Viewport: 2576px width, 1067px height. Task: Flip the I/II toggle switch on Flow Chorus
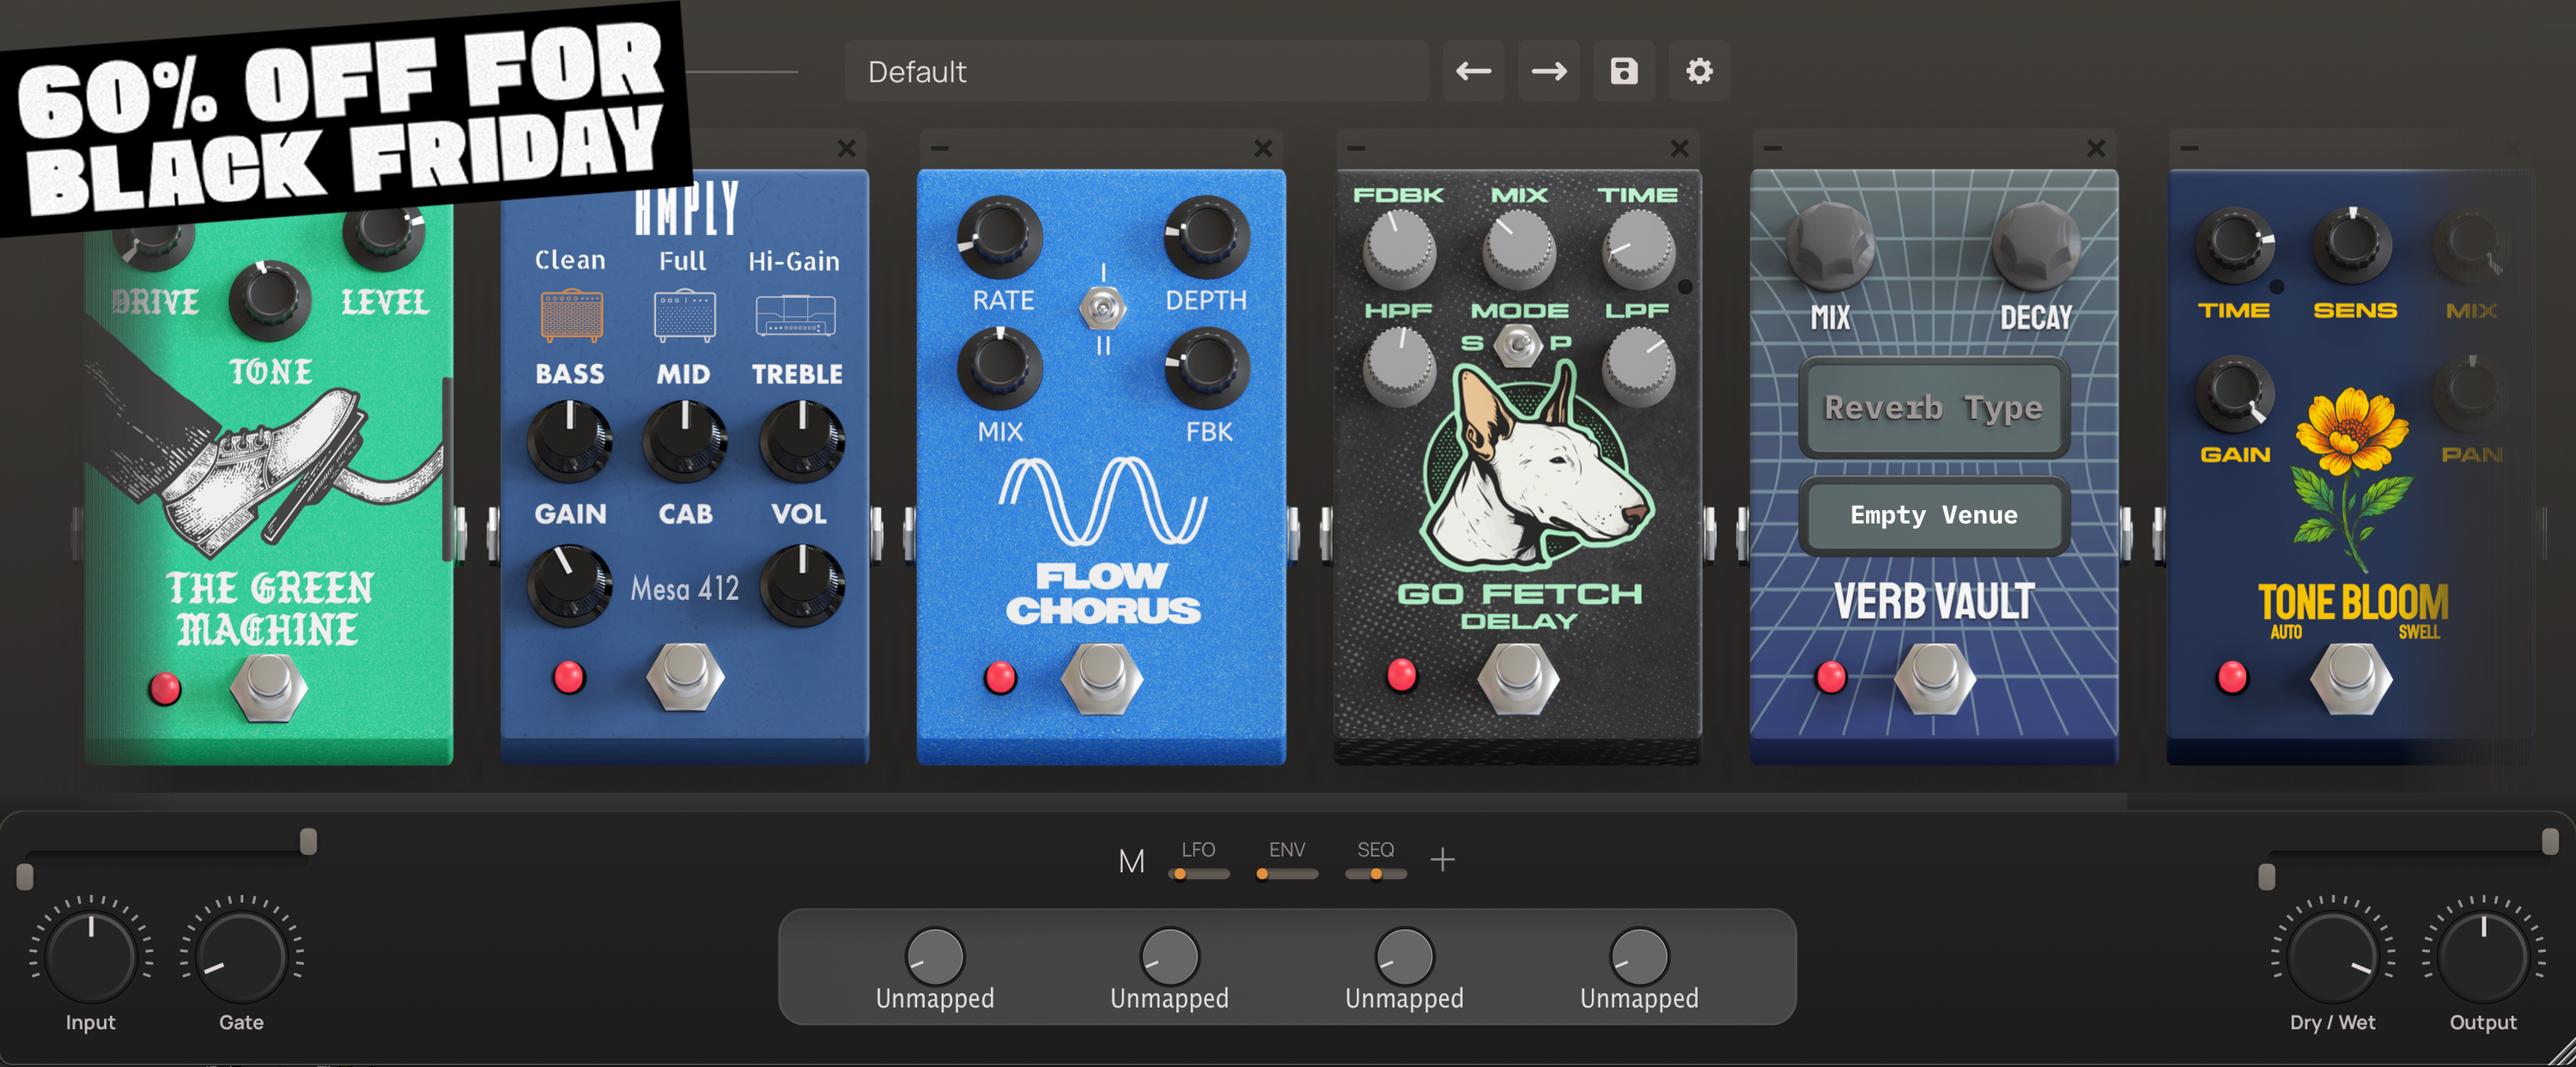(x=1103, y=310)
